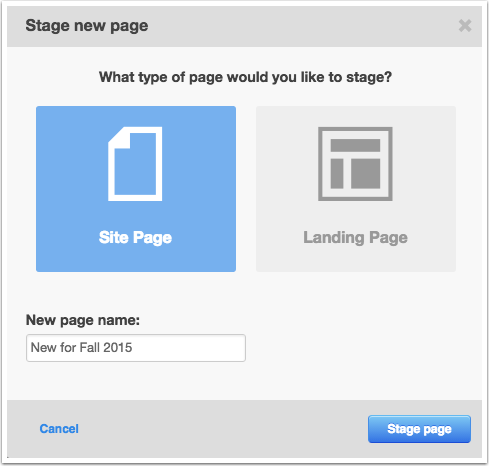
Task: Click the Stage page button
Action: pos(419,429)
